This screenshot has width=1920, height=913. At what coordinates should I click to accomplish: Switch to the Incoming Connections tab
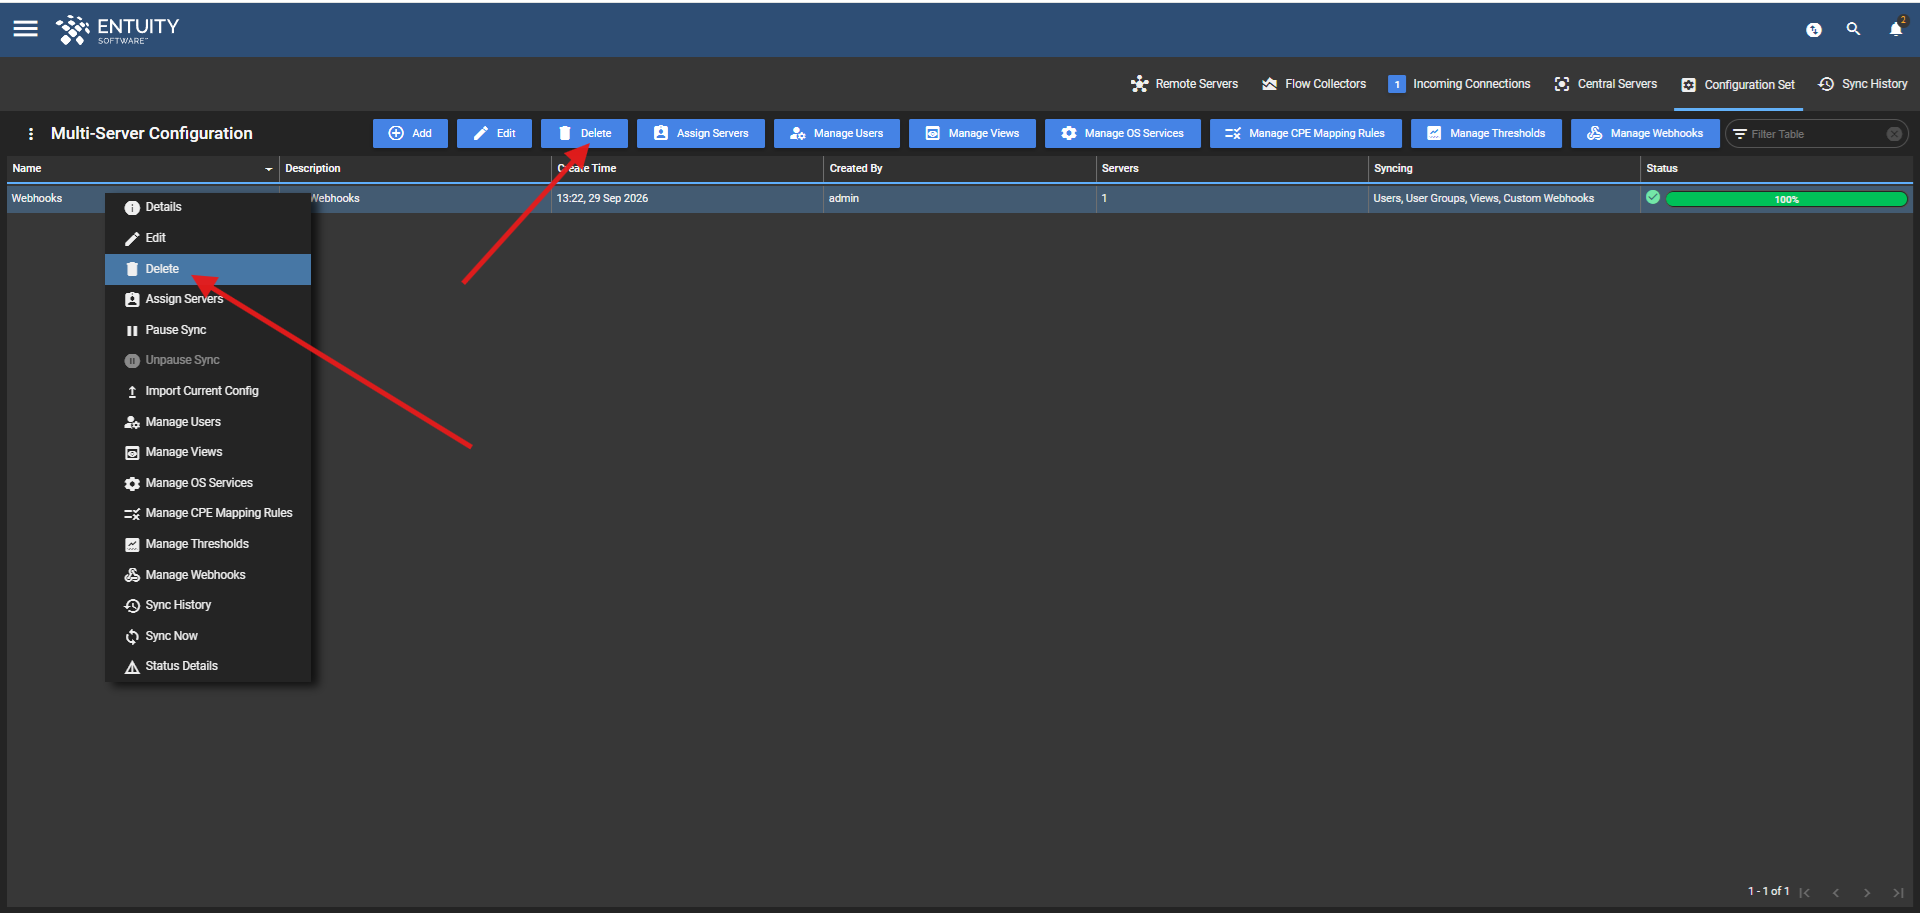click(1459, 84)
